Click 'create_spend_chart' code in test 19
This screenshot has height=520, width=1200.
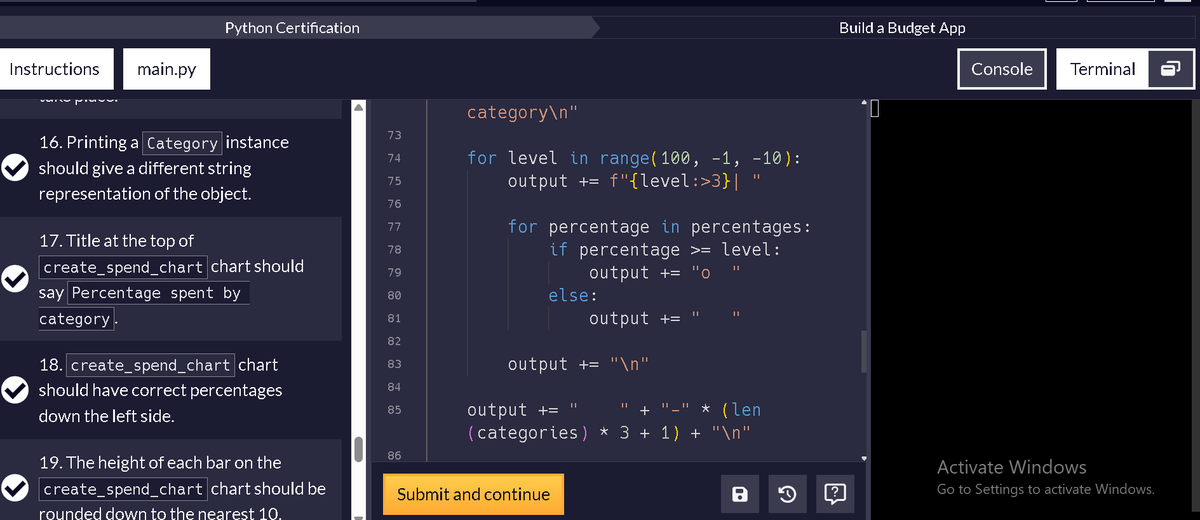123,489
